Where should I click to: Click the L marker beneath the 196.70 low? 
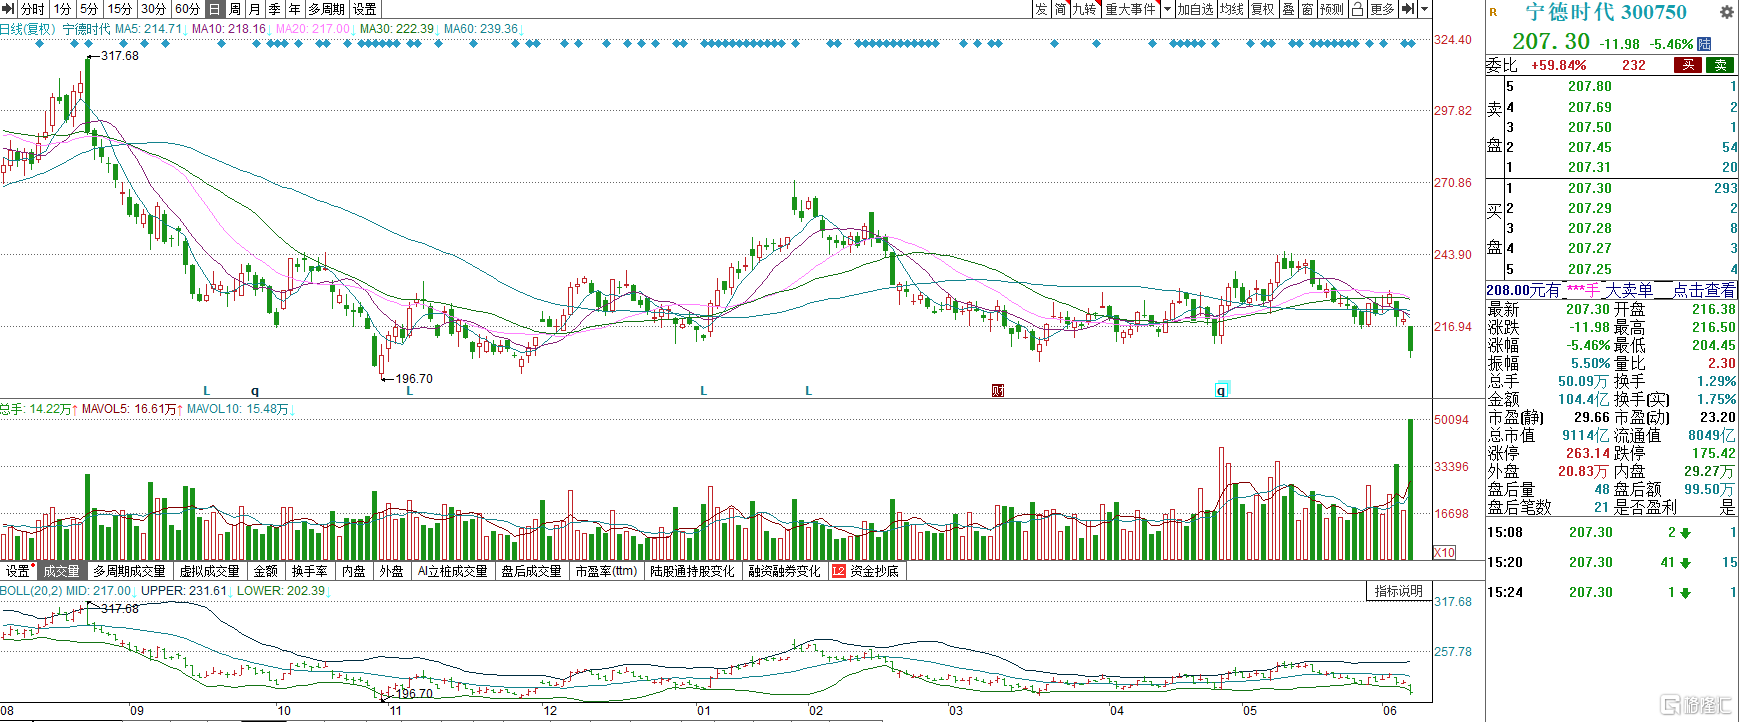(409, 391)
